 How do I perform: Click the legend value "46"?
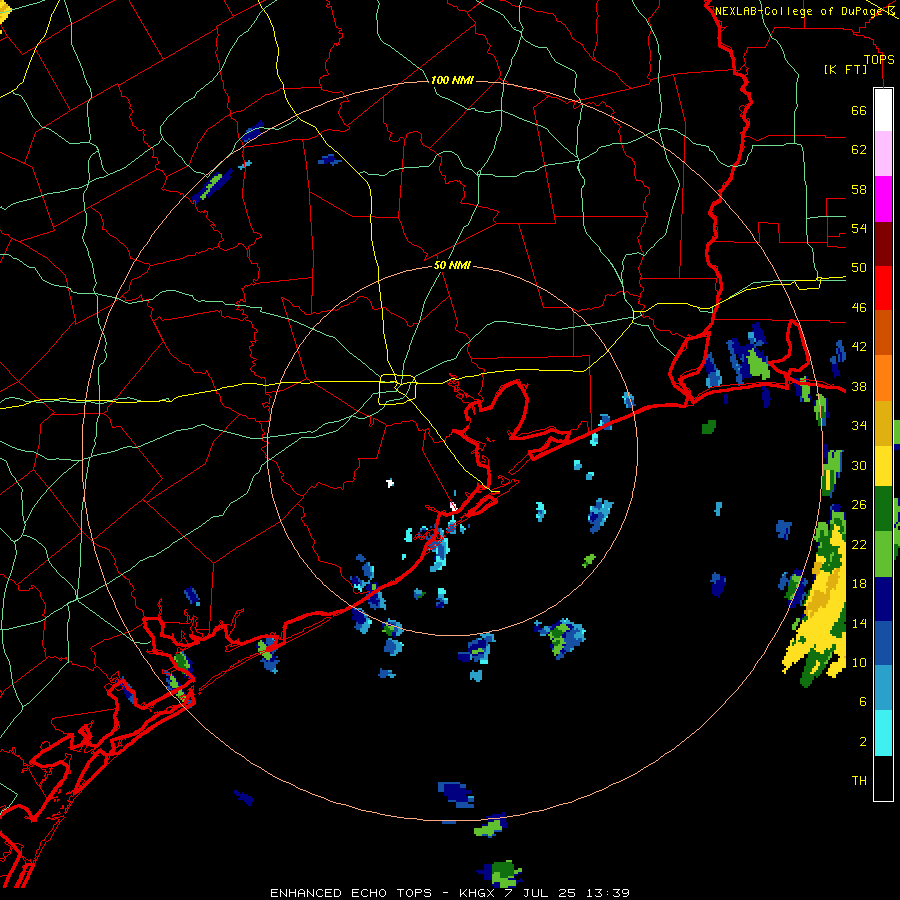pyautogui.click(x=859, y=308)
